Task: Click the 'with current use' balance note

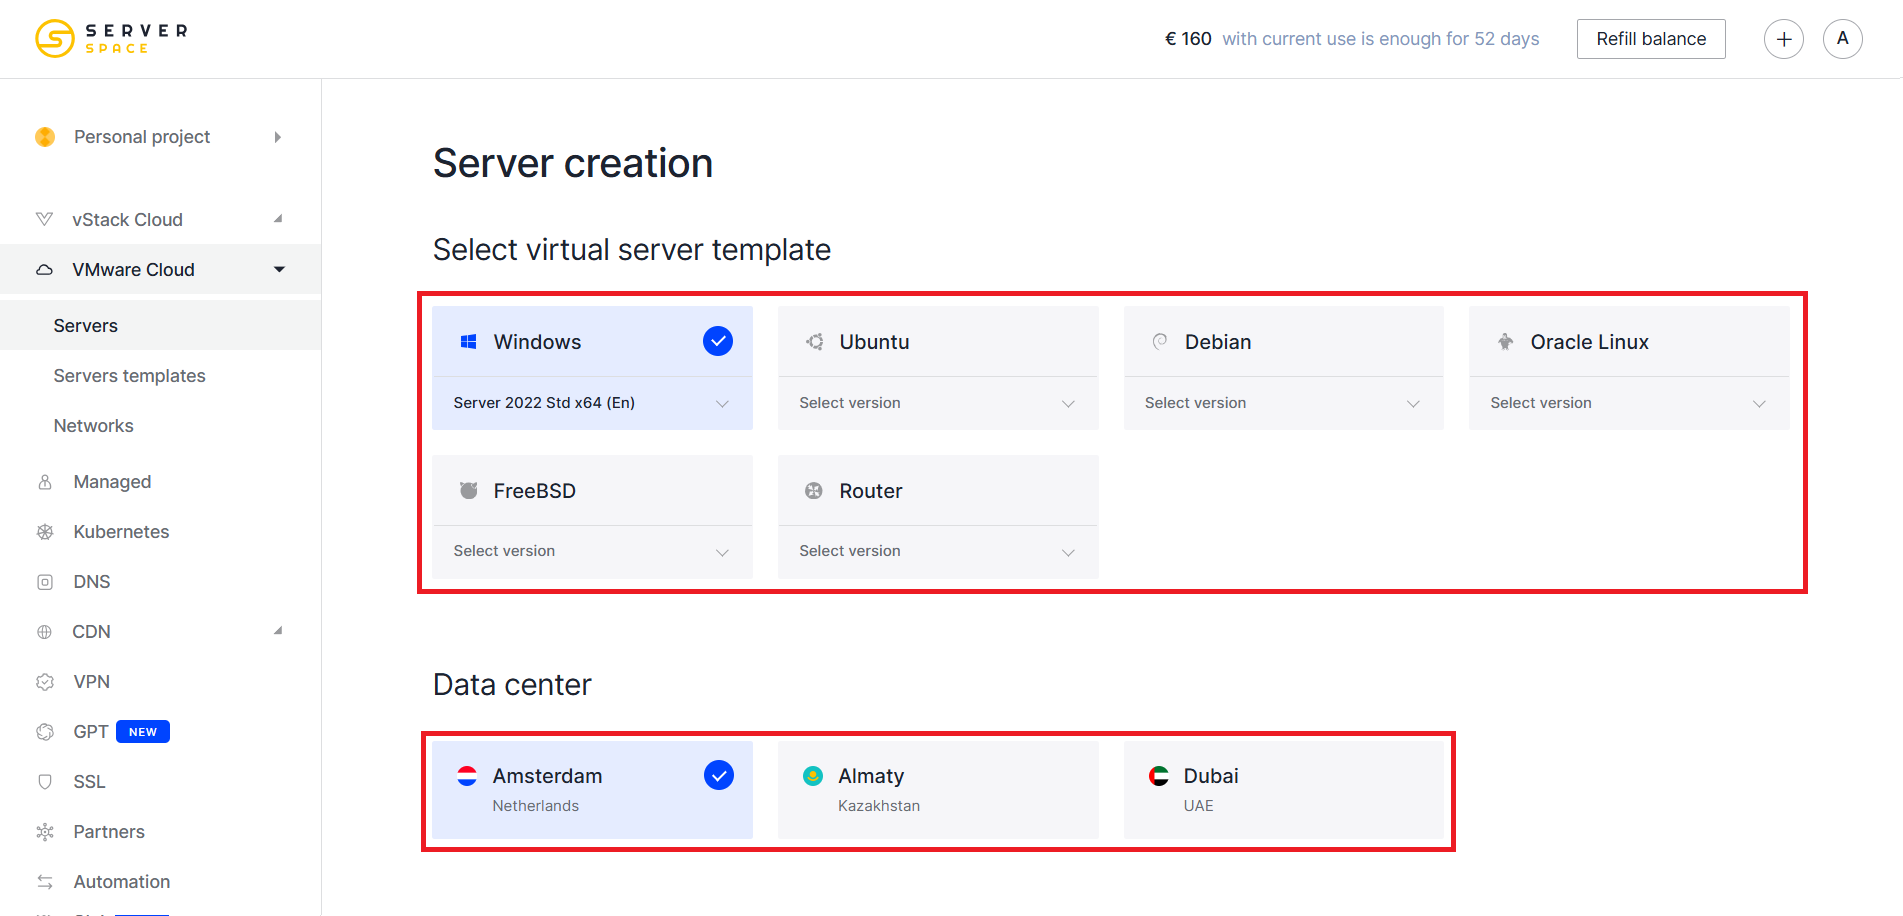Action: [1381, 39]
